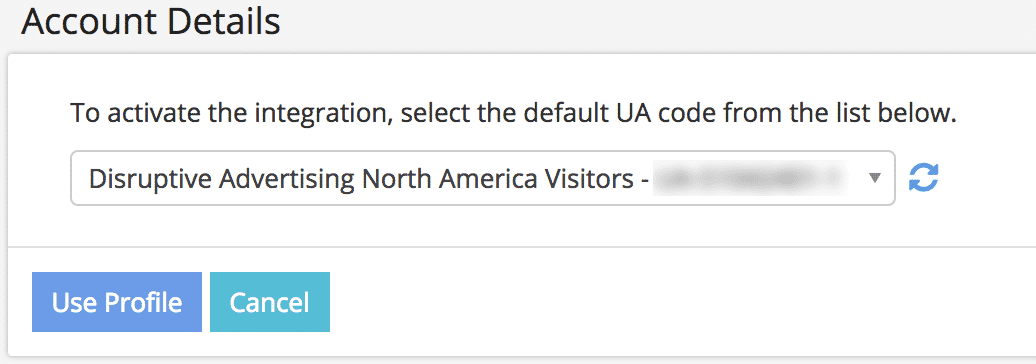The width and height of the screenshot is (1036, 364).
Task: Confirm selection with the blue Use Profile button
Action: (117, 302)
